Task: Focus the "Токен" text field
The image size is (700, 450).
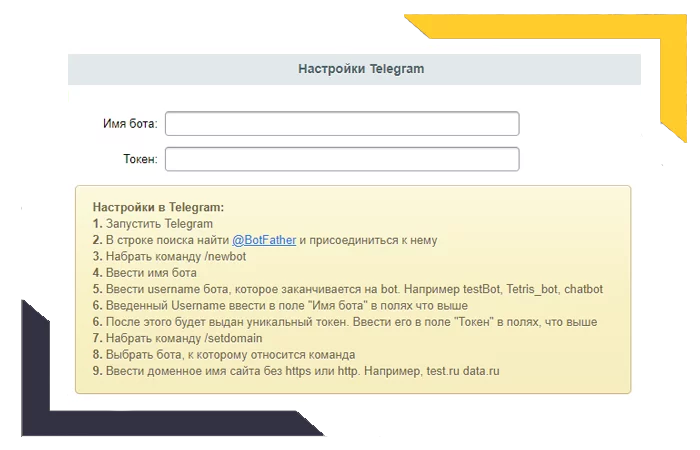Action: coord(342,159)
